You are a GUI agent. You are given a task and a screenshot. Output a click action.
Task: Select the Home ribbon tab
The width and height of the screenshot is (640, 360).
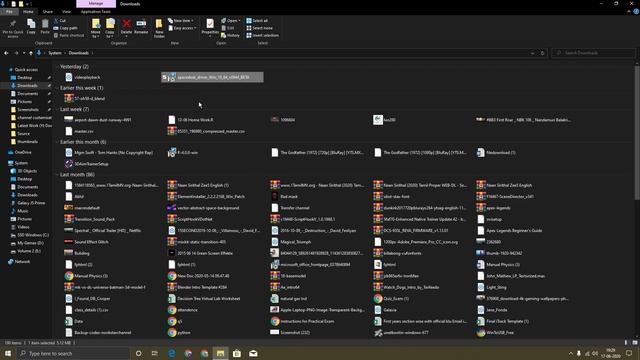click(28, 12)
